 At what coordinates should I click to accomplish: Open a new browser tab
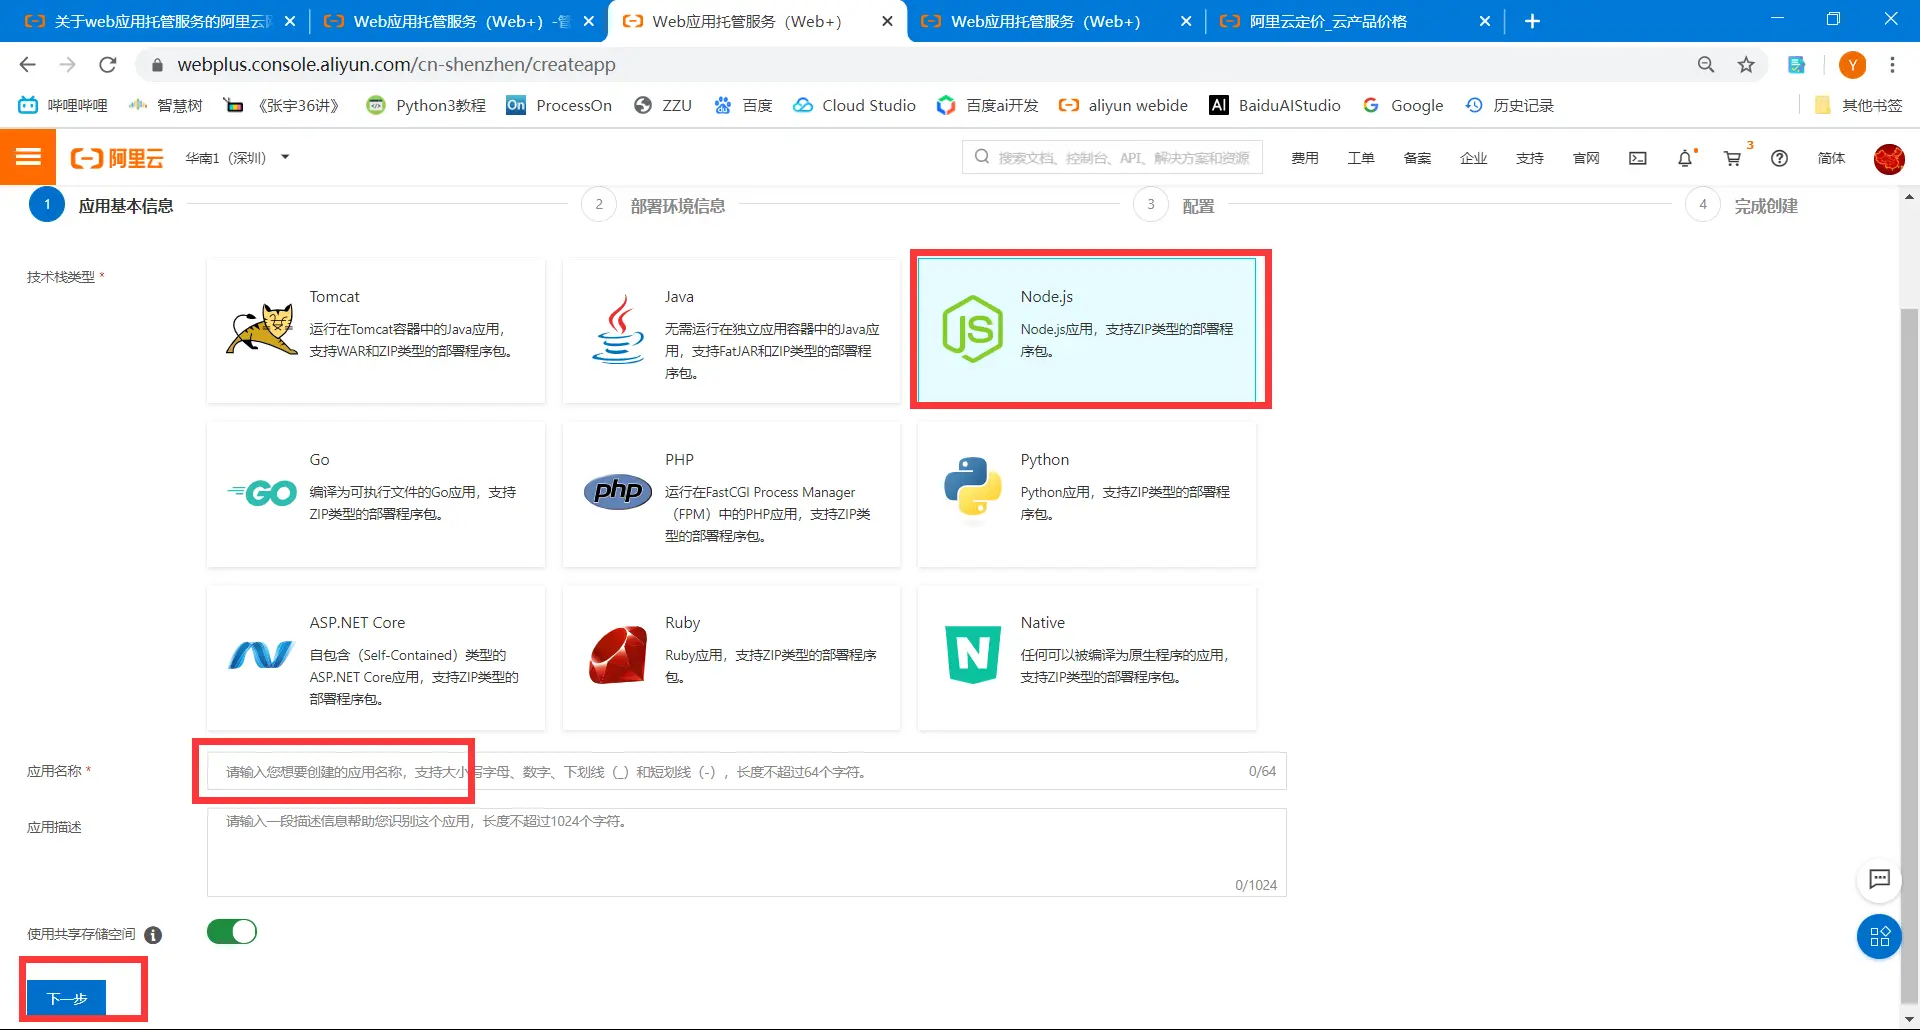pos(1532,21)
